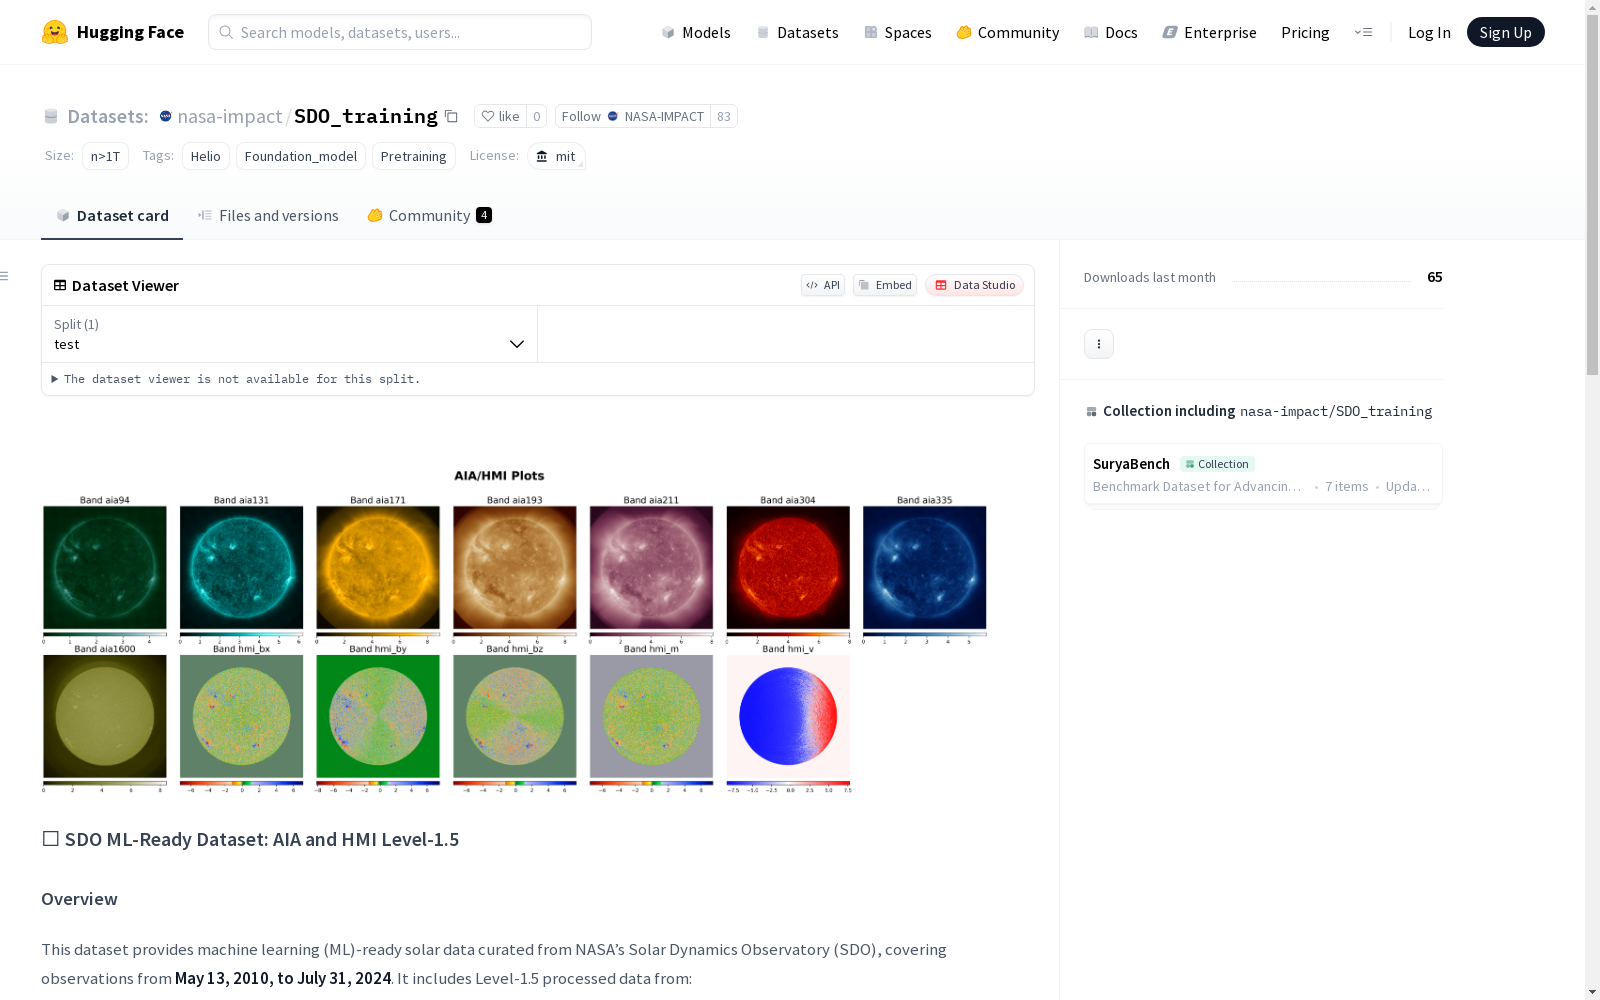Expand the dataset viewer not available message
Viewport: 1600px width, 1000px height.
[x=235, y=379]
